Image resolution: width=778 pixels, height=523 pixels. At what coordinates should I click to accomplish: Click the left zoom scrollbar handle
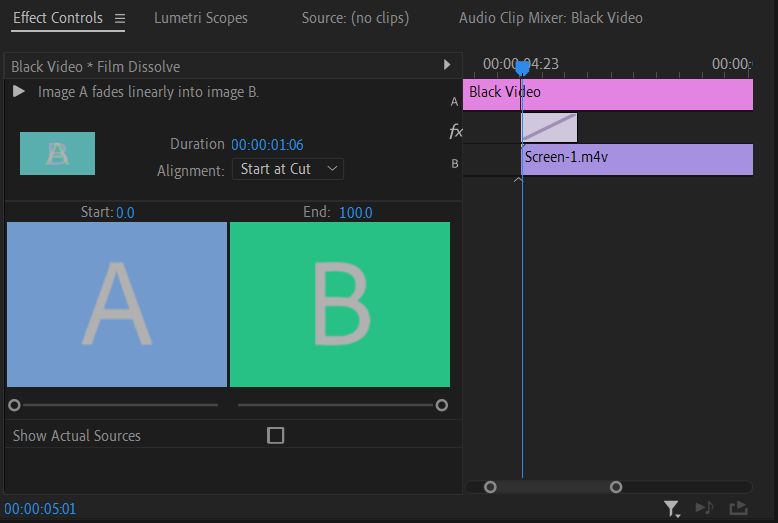490,487
